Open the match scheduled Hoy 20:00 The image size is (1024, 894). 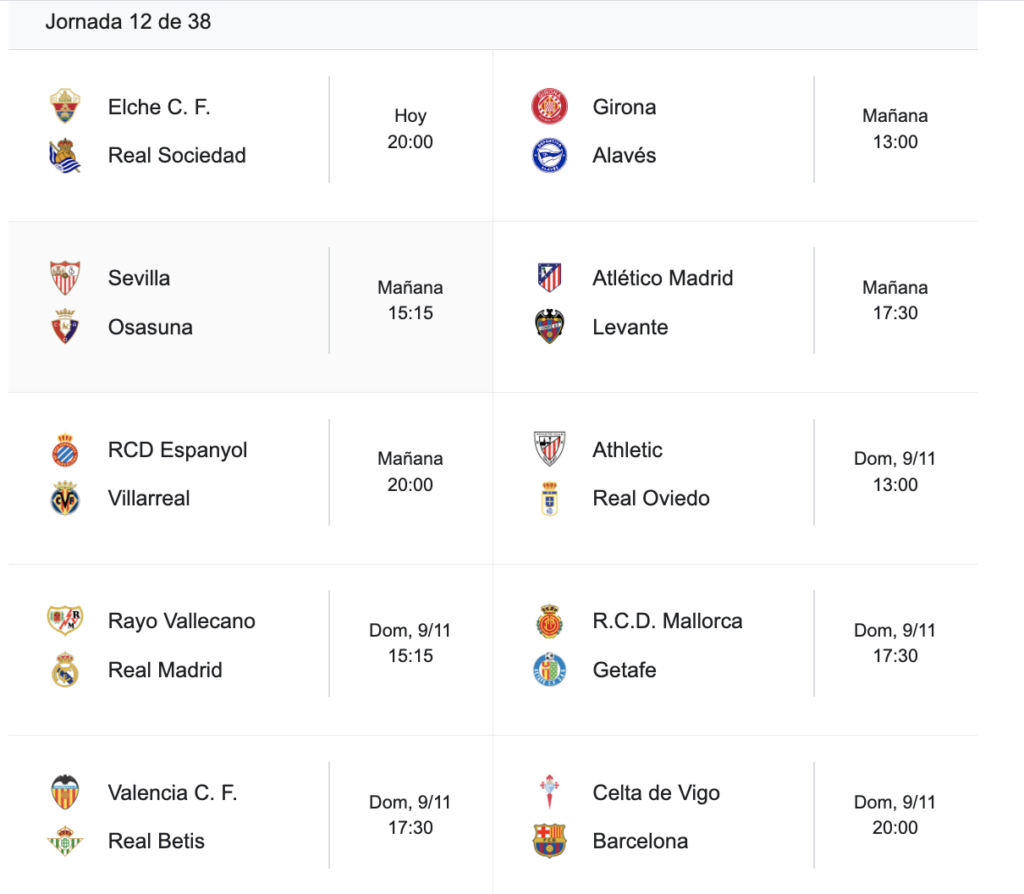[410, 129]
